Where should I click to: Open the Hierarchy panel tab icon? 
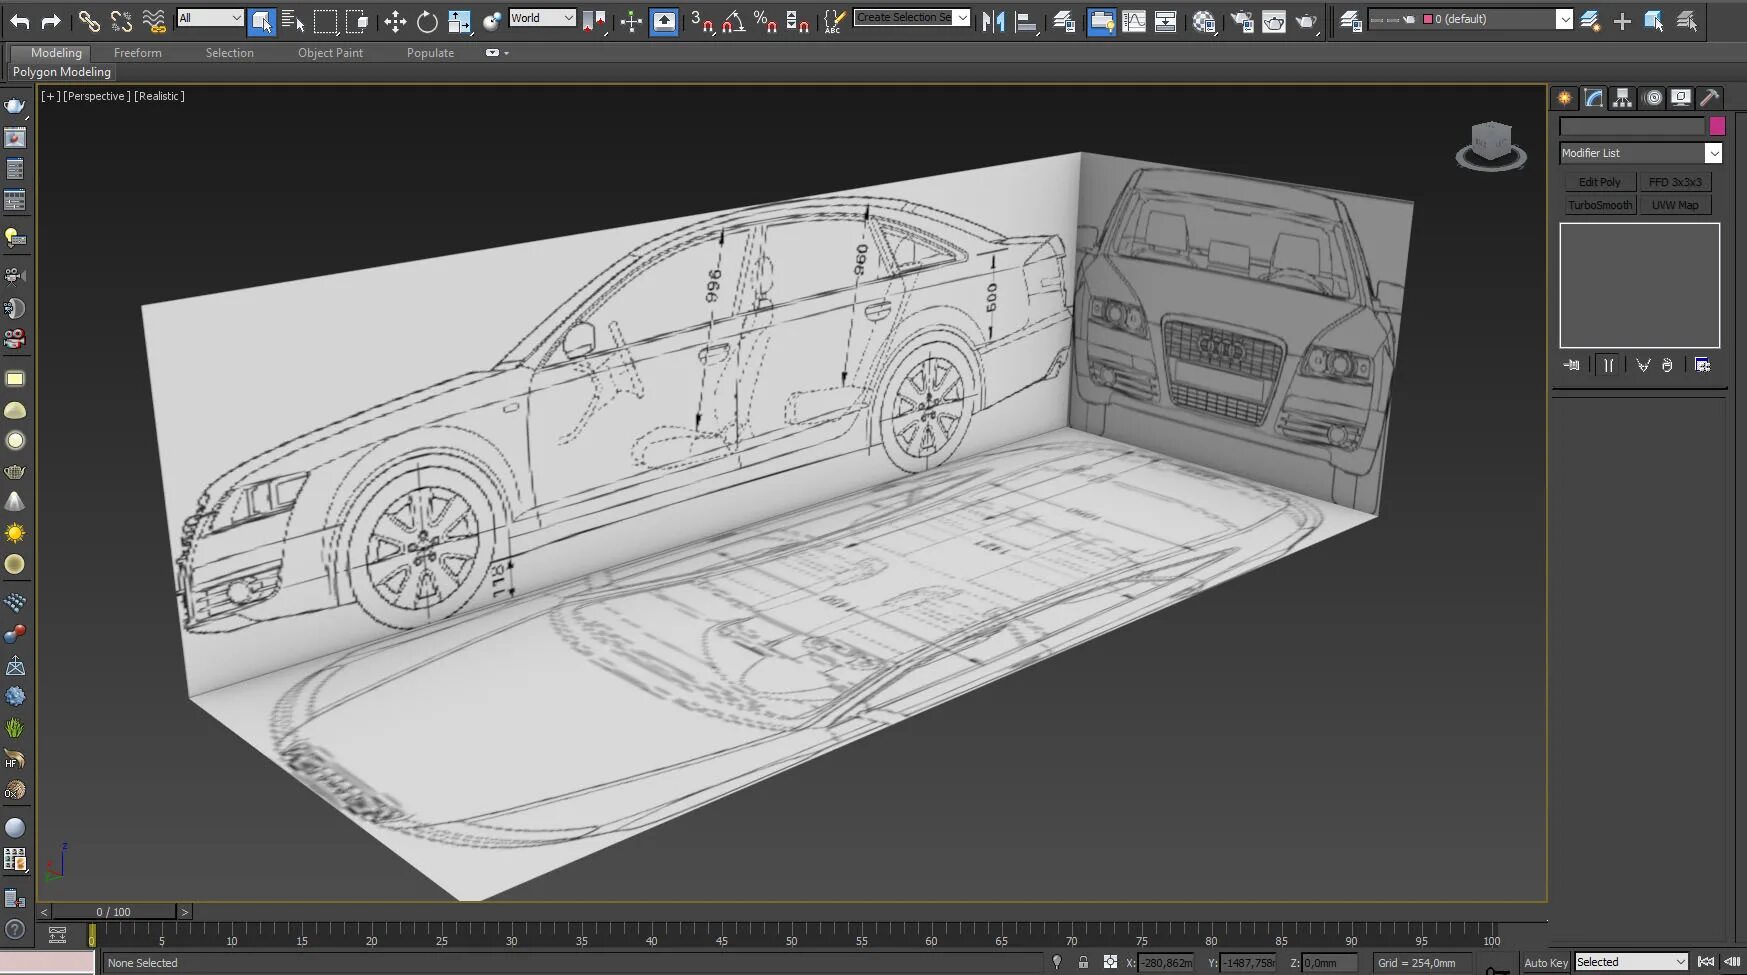click(1622, 98)
